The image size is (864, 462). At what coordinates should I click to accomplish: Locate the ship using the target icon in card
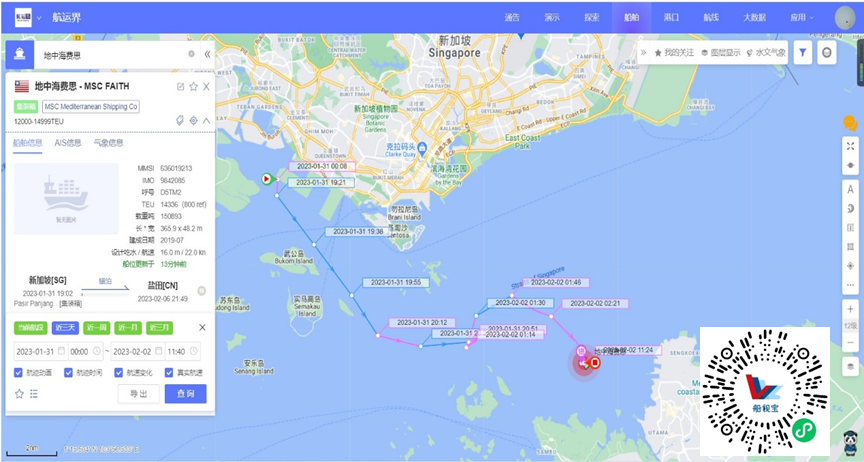[193, 121]
